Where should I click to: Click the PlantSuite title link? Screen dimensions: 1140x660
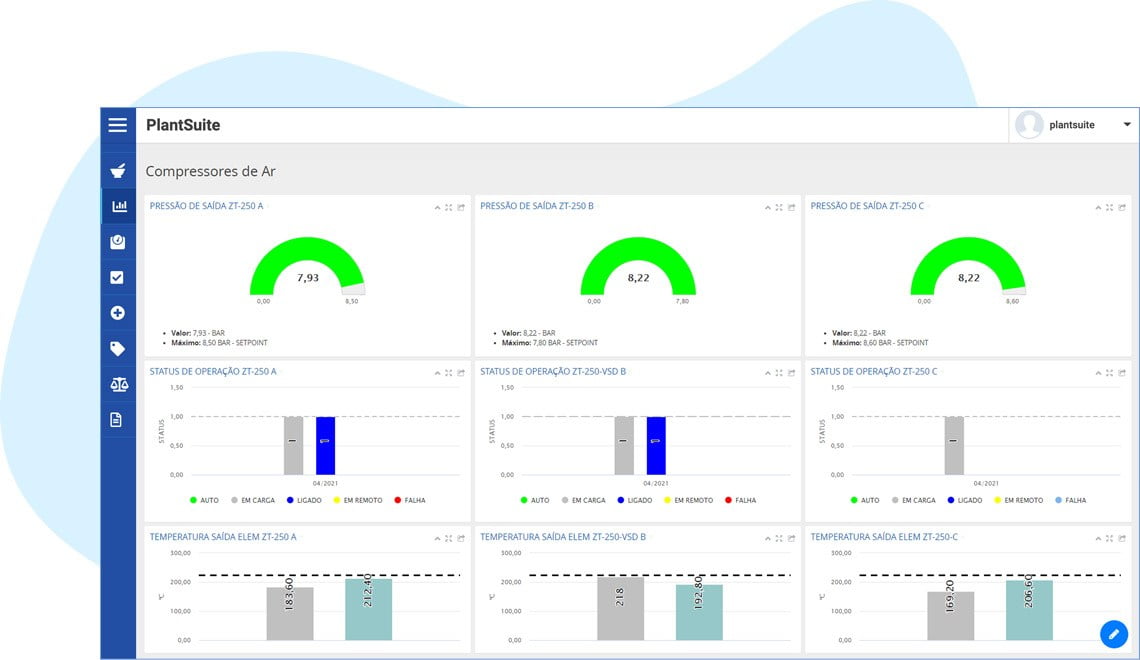pyautogui.click(x=183, y=125)
